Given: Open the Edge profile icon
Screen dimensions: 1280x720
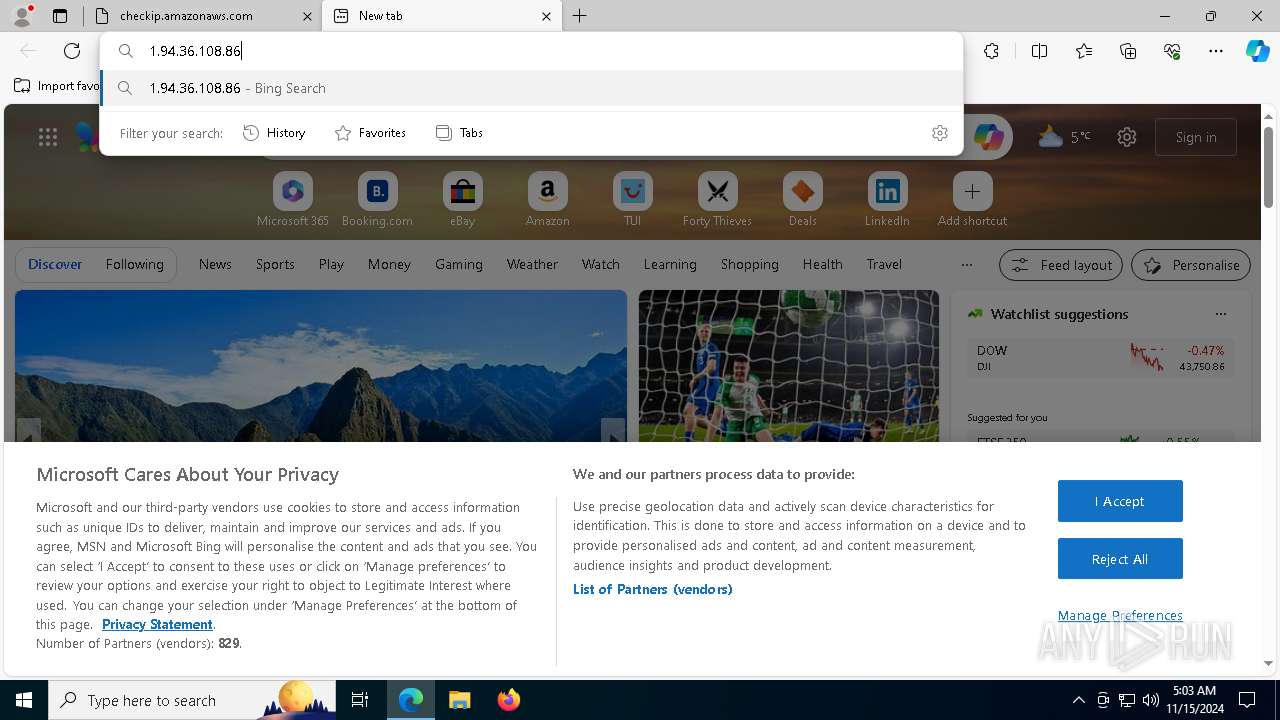Looking at the screenshot, I should (x=21, y=15).
